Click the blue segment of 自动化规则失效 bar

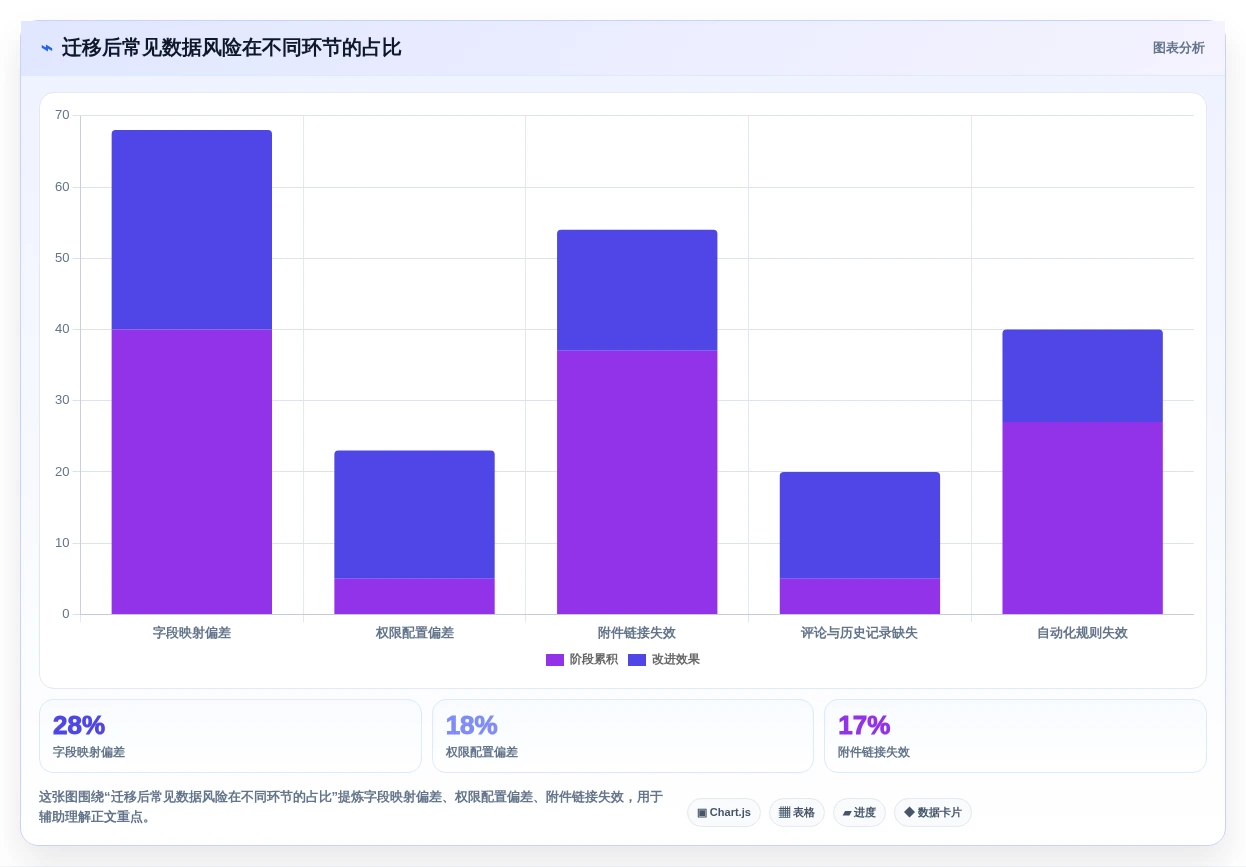tap(1082, 376)
